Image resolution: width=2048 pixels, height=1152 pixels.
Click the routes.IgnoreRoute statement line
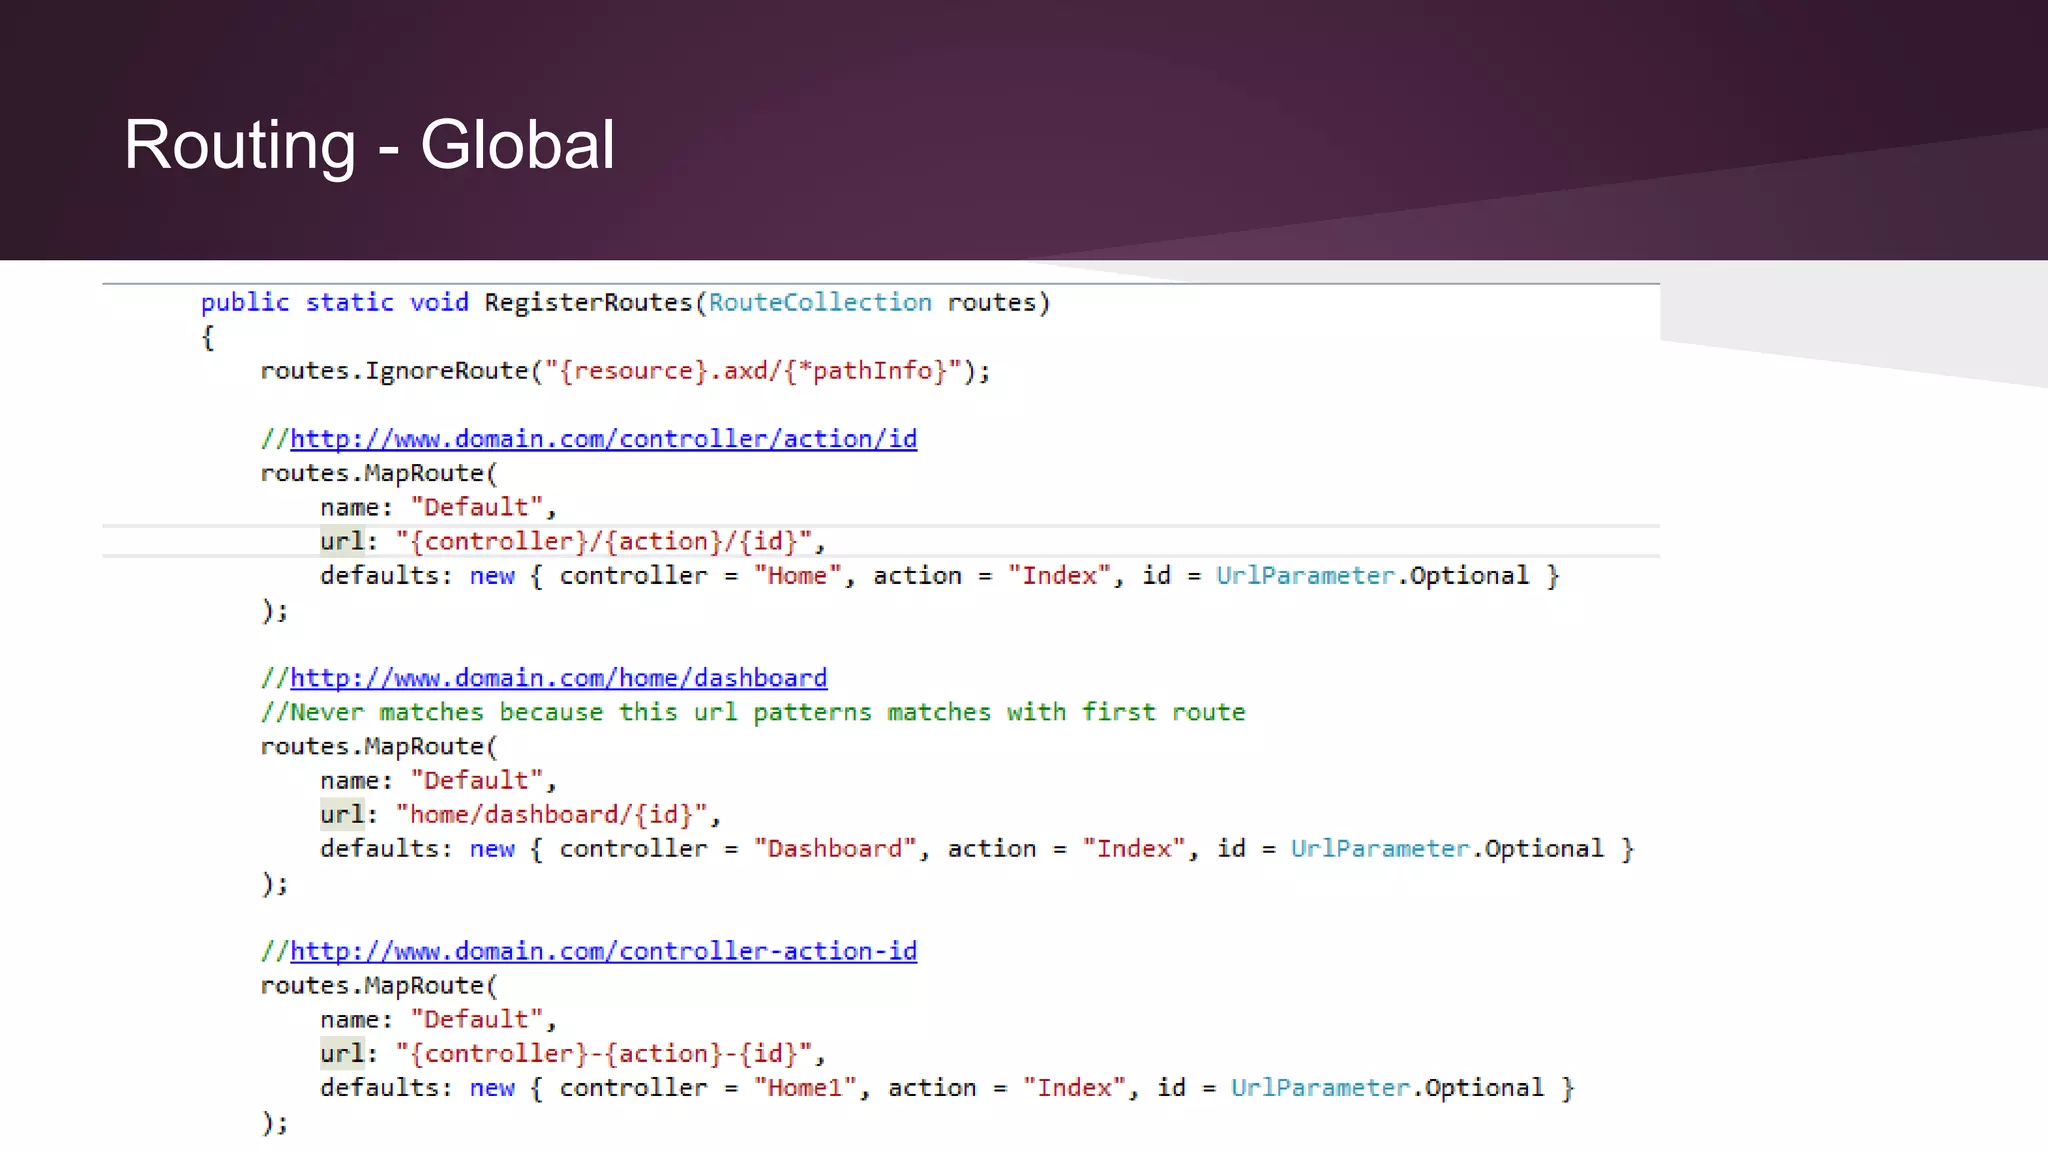[625, 371]
